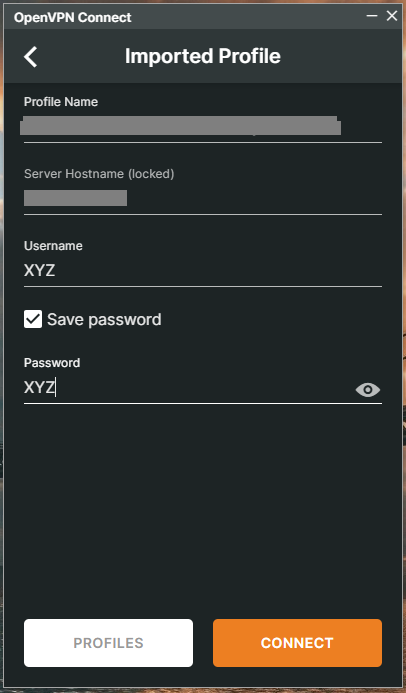Click the Username label
Image resolution: width=406 pixels, height=693 pixels.
(53, 246)
